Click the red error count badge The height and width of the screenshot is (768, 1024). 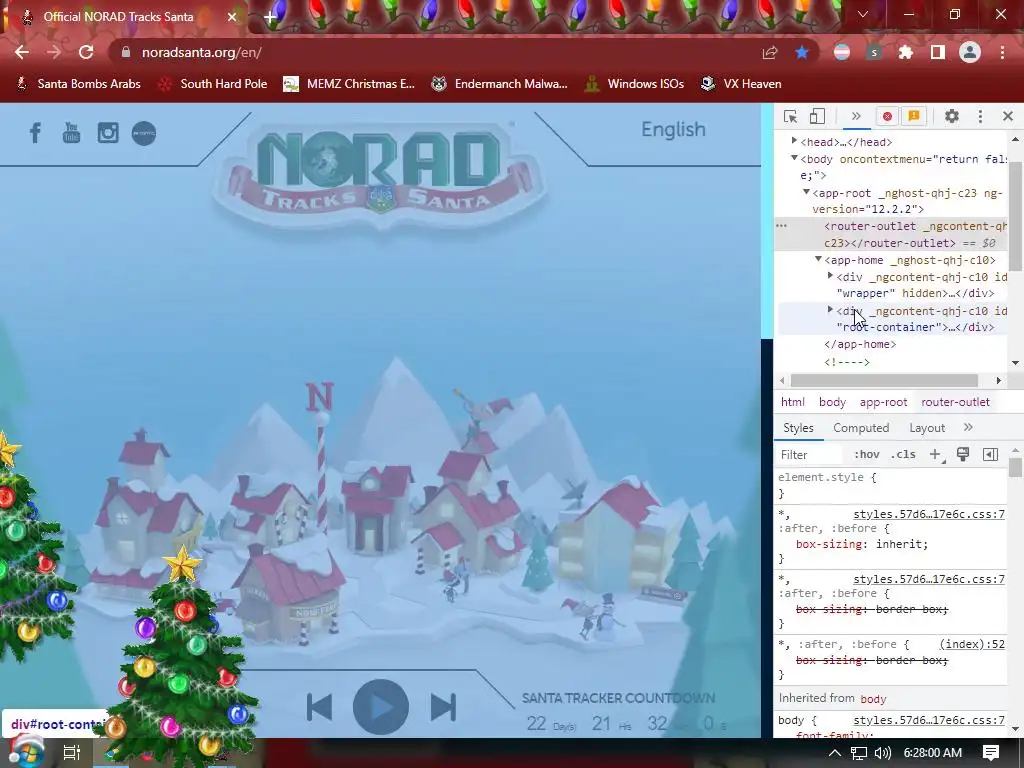(x=887, y=116)
